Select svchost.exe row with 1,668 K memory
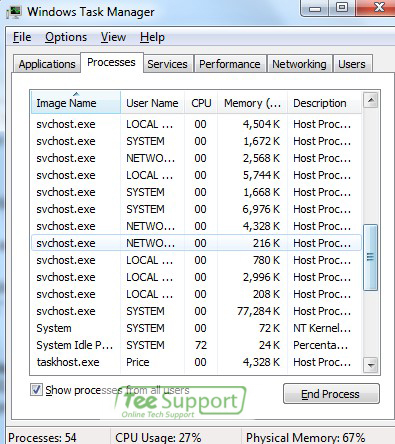 (x=196, y=192)
